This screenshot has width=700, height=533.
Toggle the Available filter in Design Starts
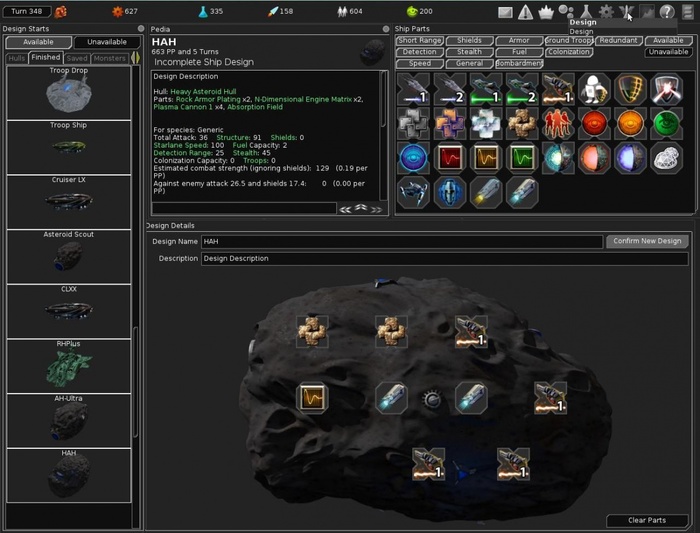[x=38, y=43]
